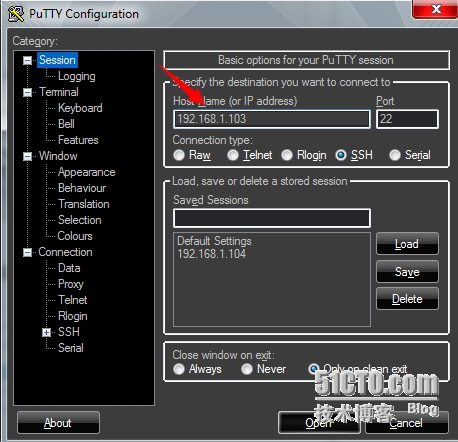Click the Delete button
This screenshot has width=458, height=442.
click(x=407, y=299)
